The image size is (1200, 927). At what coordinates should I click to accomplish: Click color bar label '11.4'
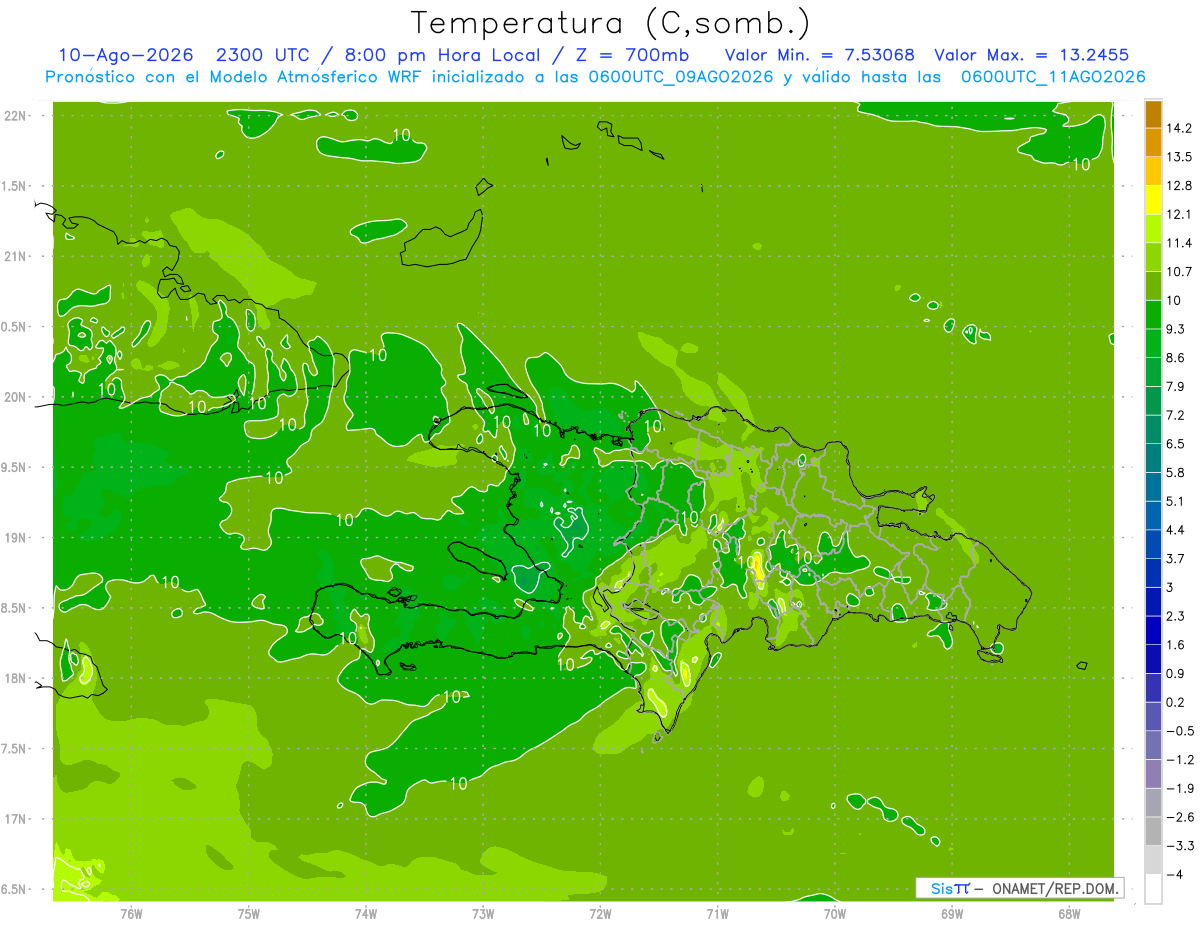point(1179,243)
